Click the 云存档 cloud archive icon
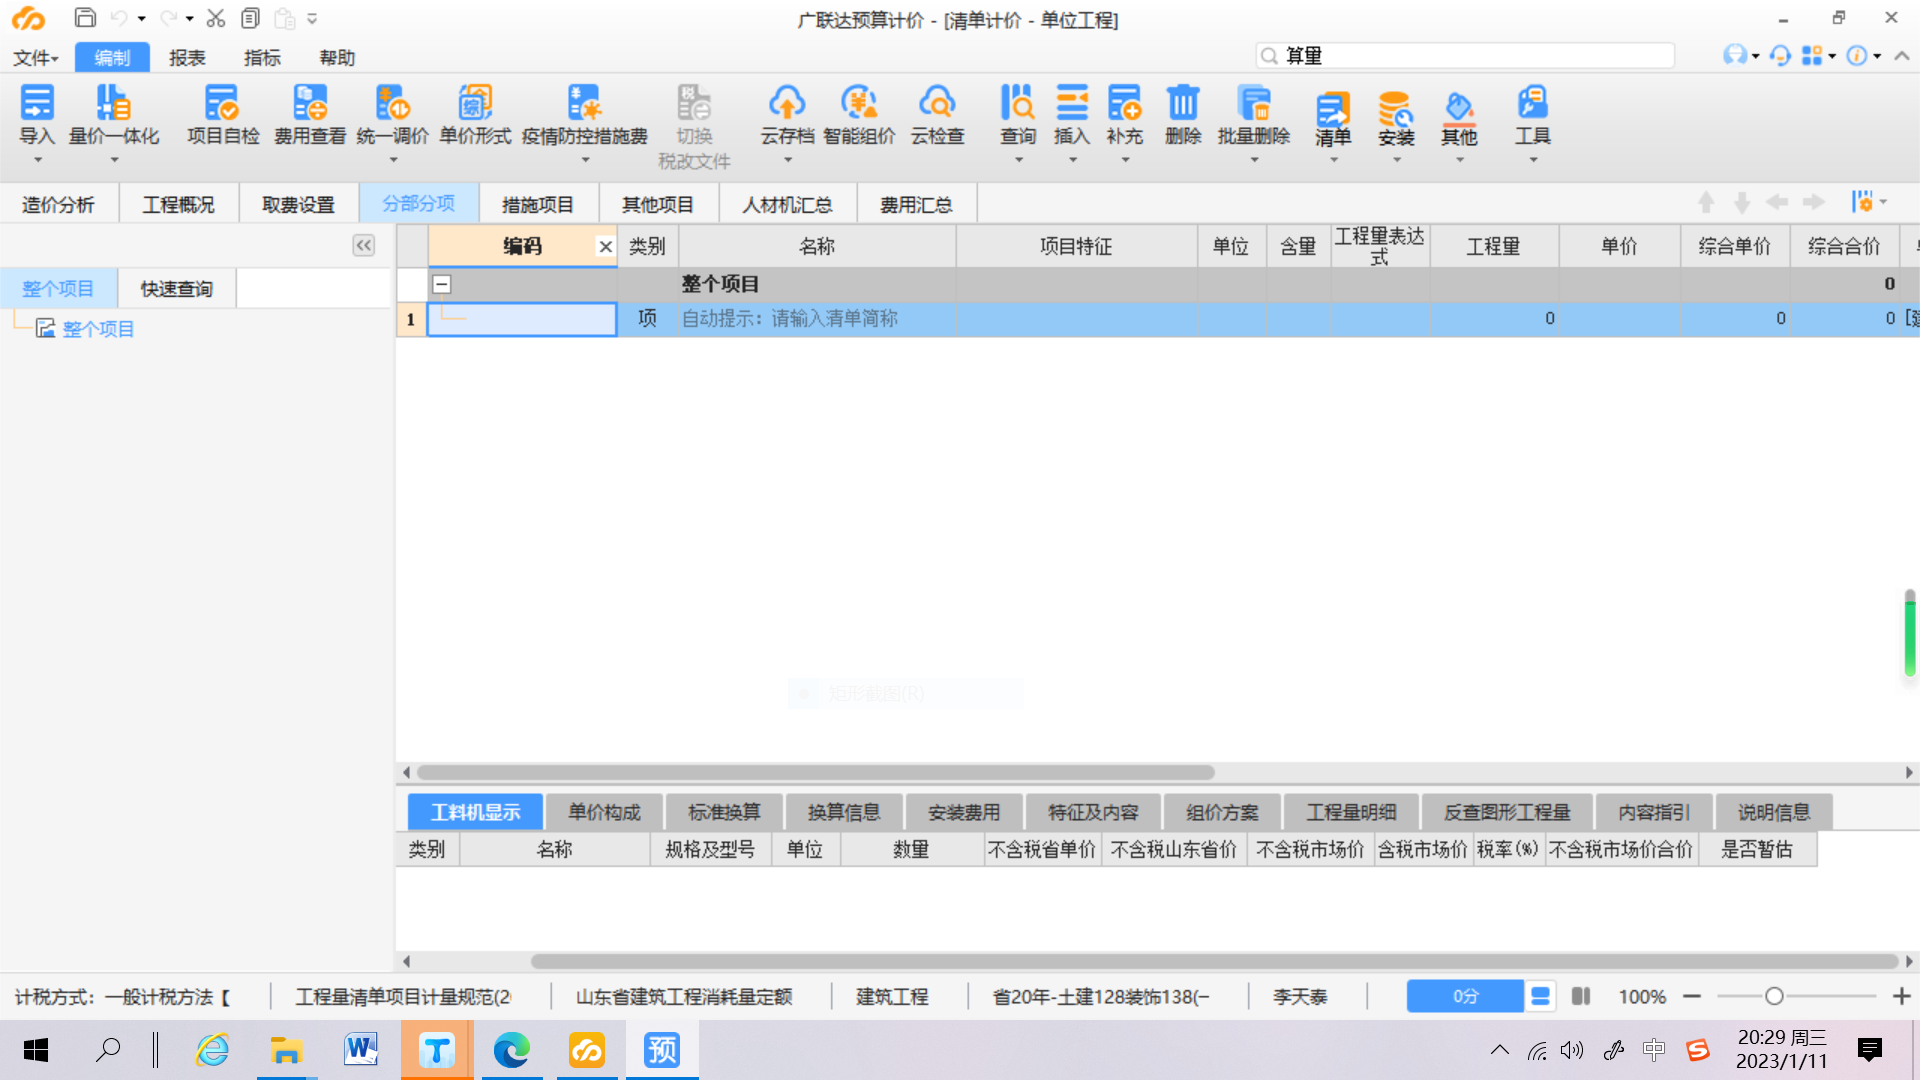 787,103
